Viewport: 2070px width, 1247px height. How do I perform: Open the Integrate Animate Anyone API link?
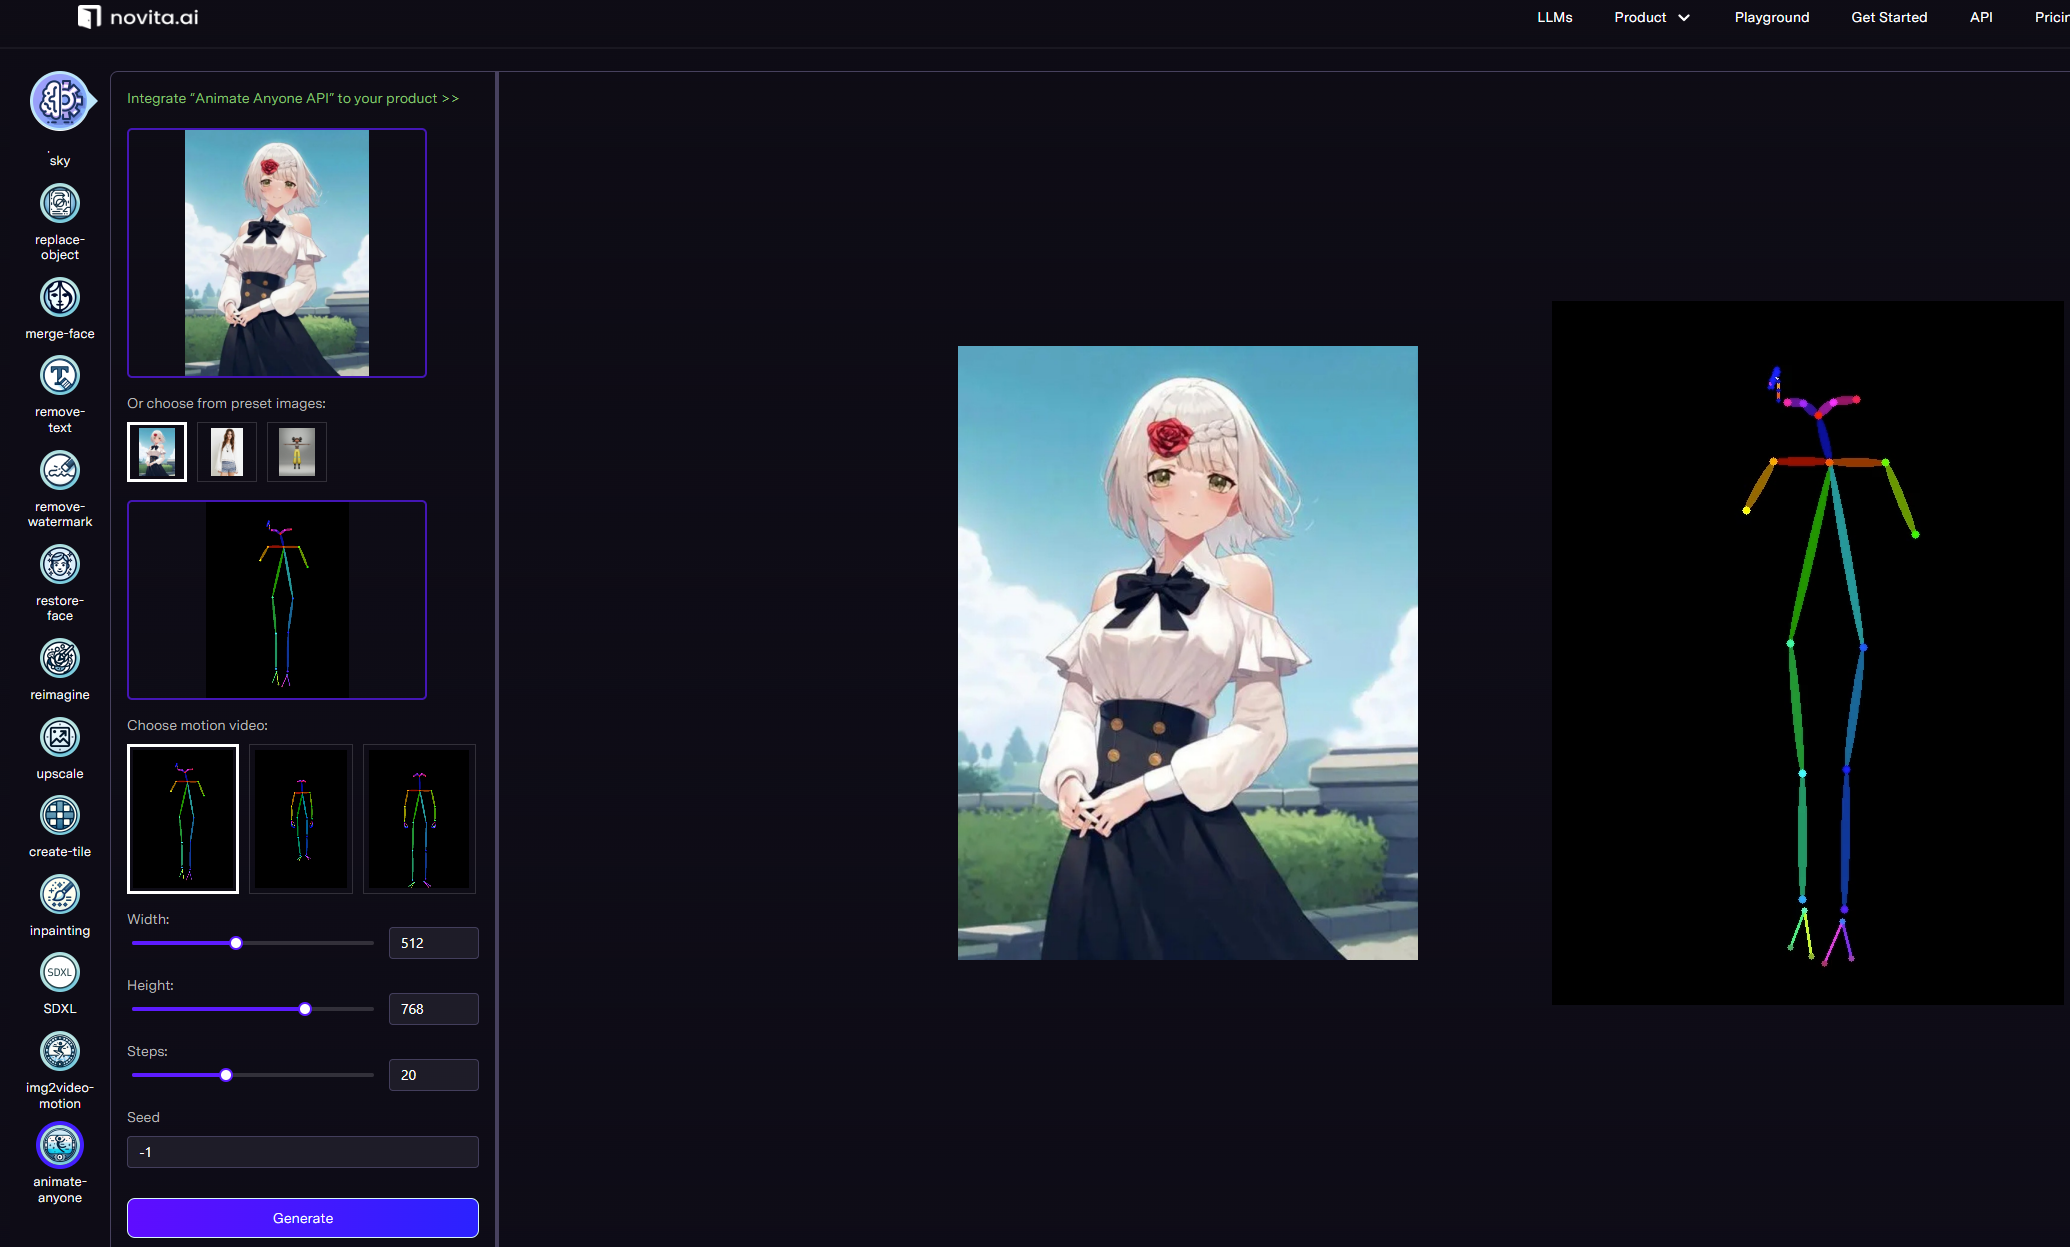click(292, 98)
